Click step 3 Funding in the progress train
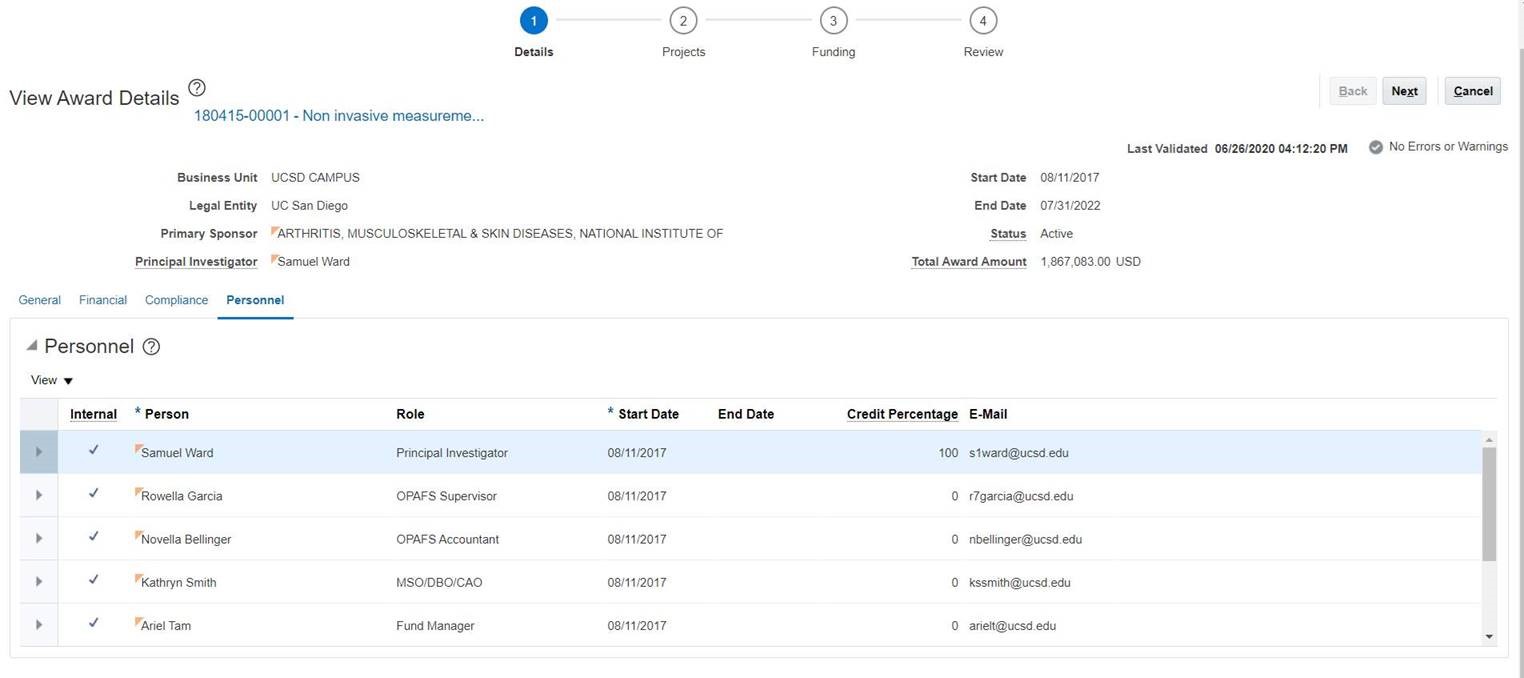Screen dimensions: 1524x678 tap(833, 20)
